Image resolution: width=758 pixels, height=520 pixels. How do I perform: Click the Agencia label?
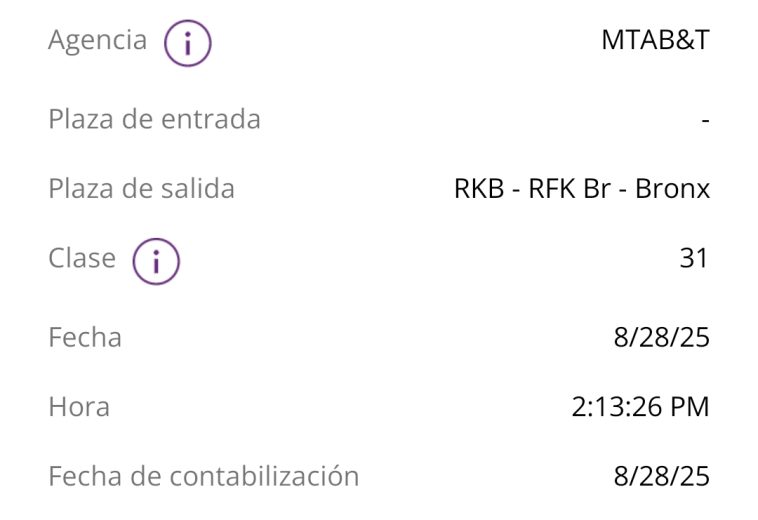[x=97, y=41]
